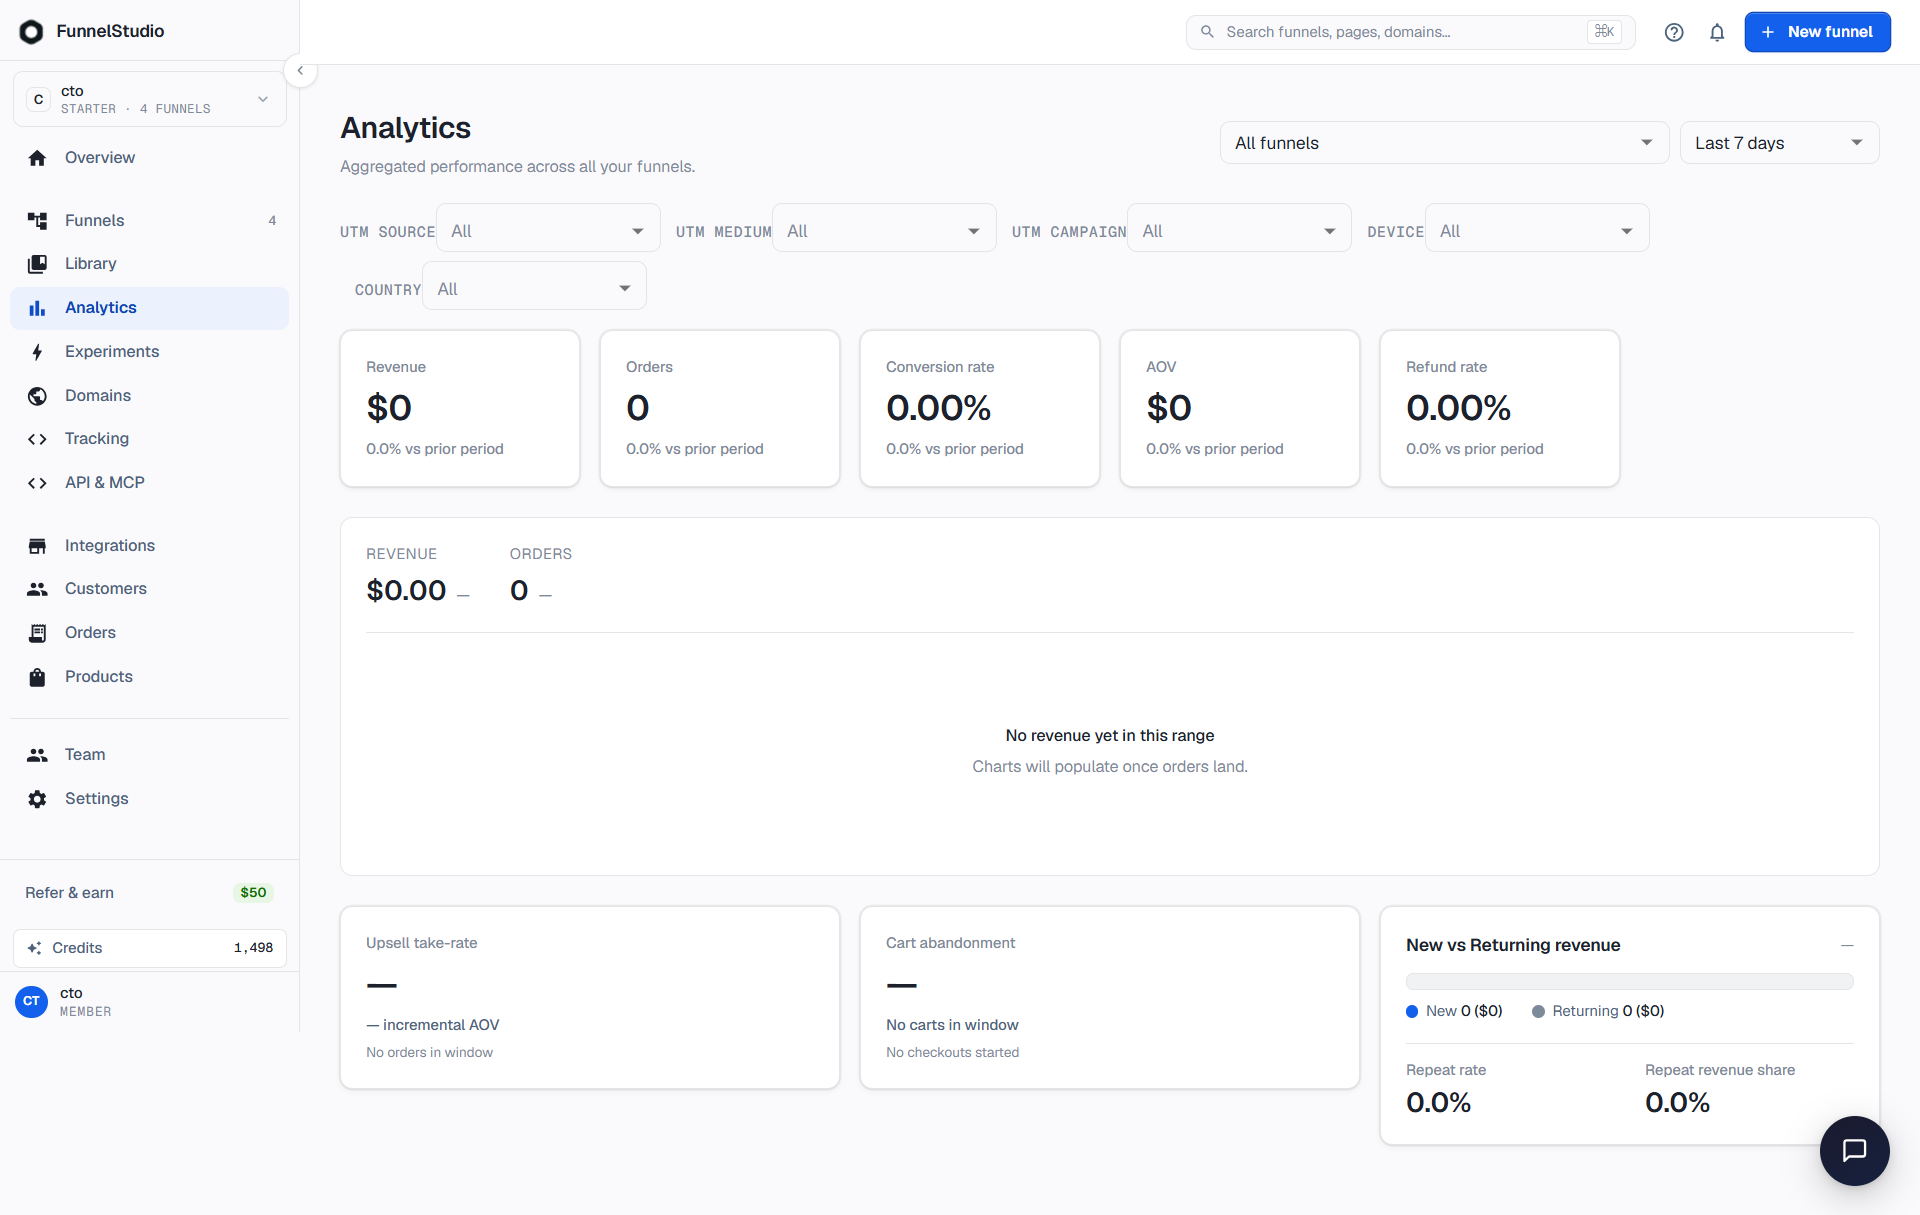Click the ⌘K shortcut hint

tap(1604, 32)
